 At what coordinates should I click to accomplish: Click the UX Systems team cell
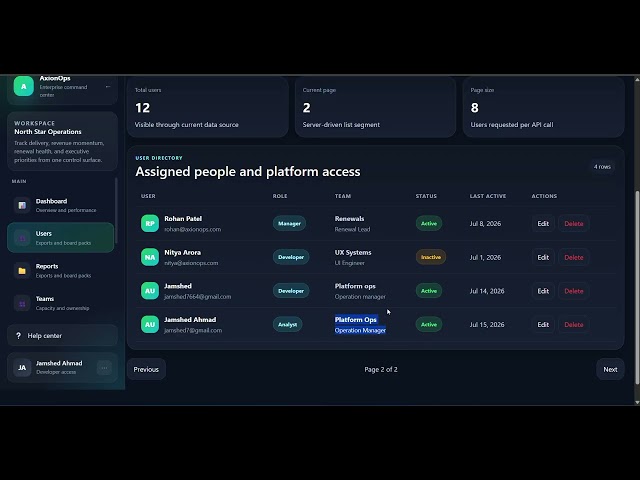pyautogui.click(x=353, y=257)
